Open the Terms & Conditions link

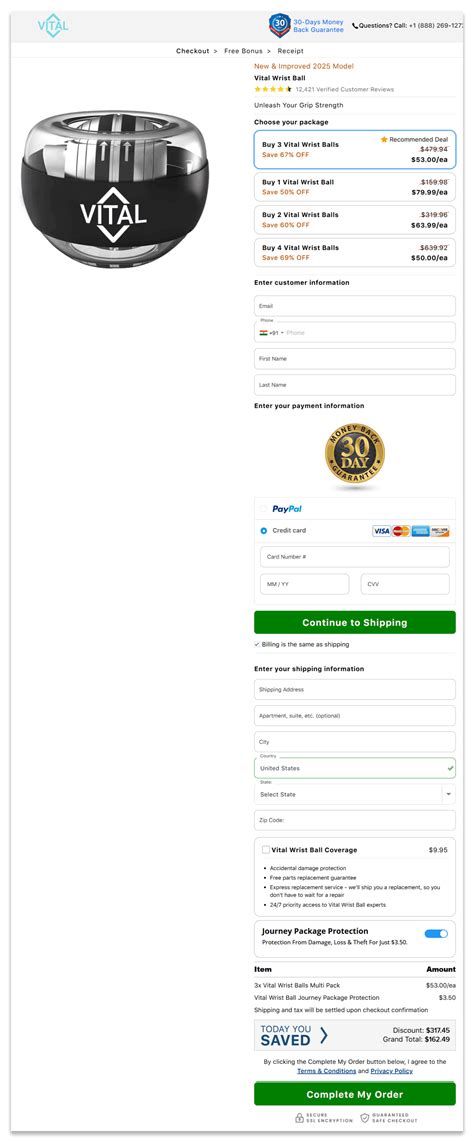327,1071
